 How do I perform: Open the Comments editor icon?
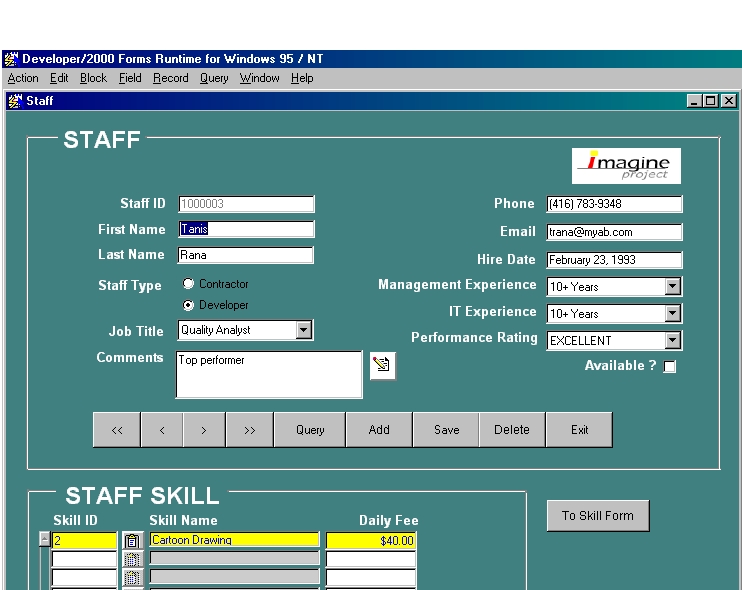tap(382, 366)
